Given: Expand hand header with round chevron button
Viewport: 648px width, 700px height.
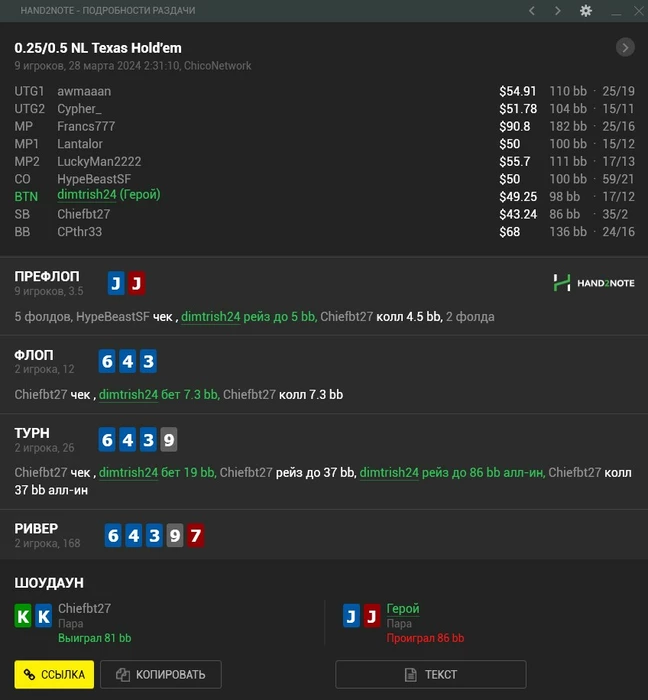Looking at the screenshot, I should (x=625, y=47).
